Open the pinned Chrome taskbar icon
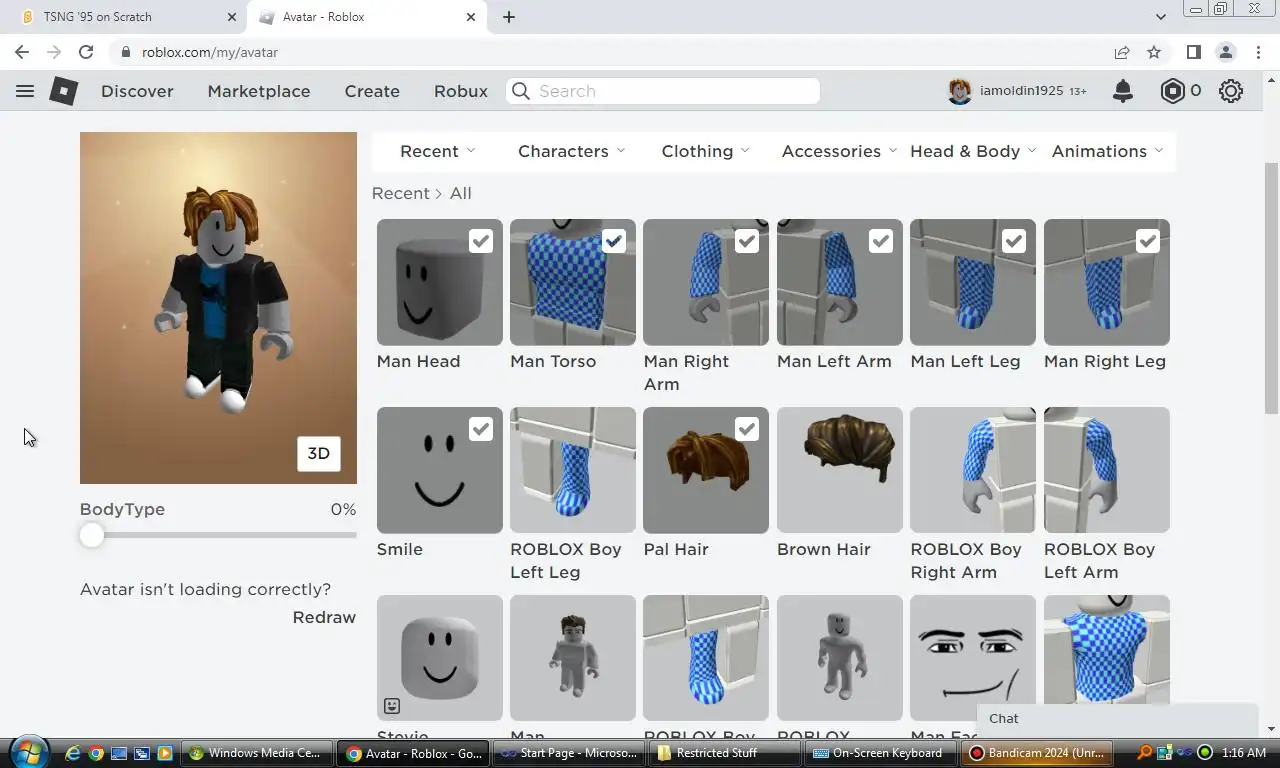Screen dimensions: 1280x768 coord(96,753)
